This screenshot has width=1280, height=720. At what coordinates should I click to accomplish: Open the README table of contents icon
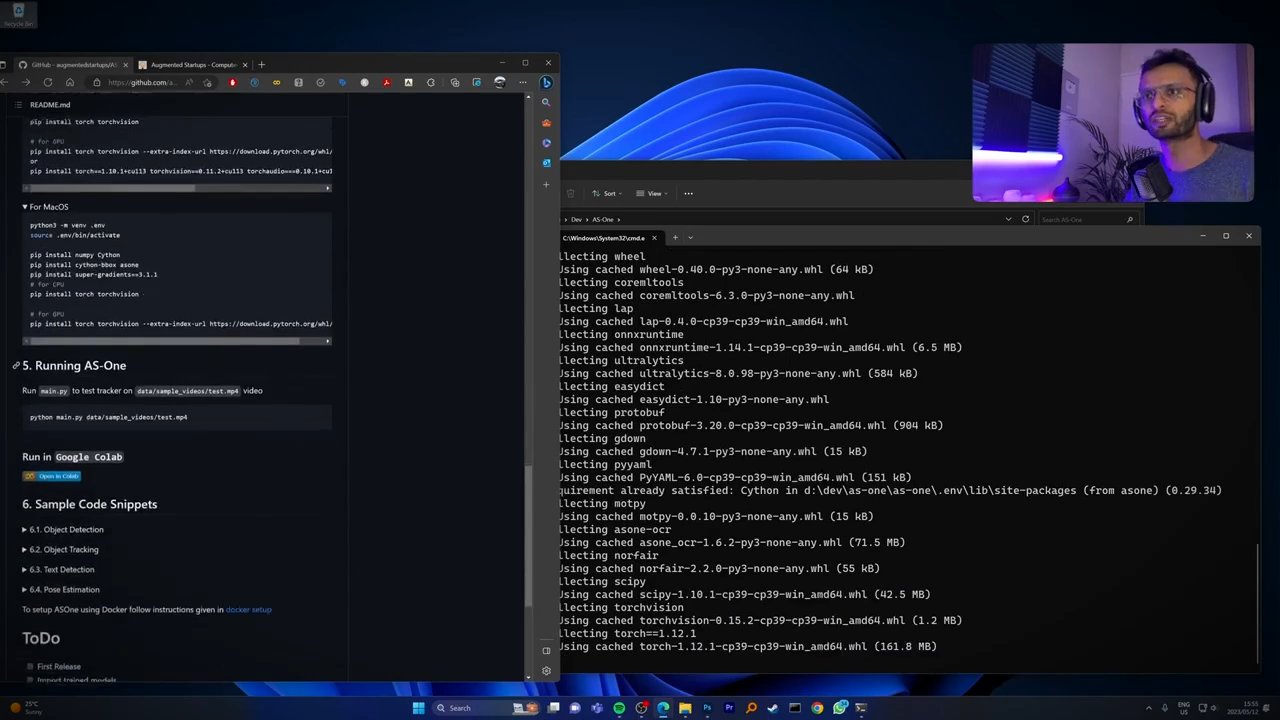[18, 105]
